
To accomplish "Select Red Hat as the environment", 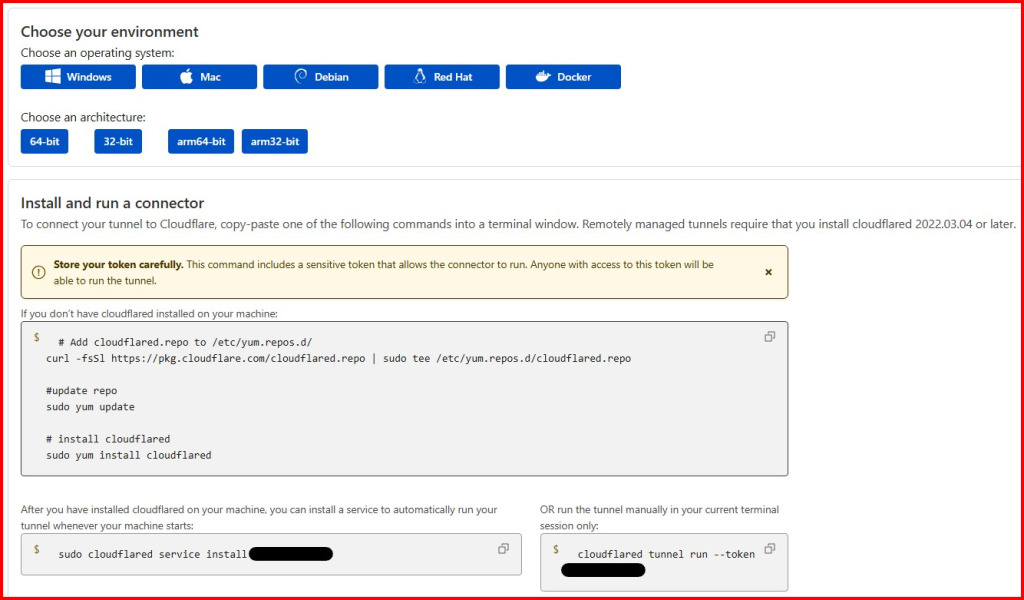I will 441,77.
